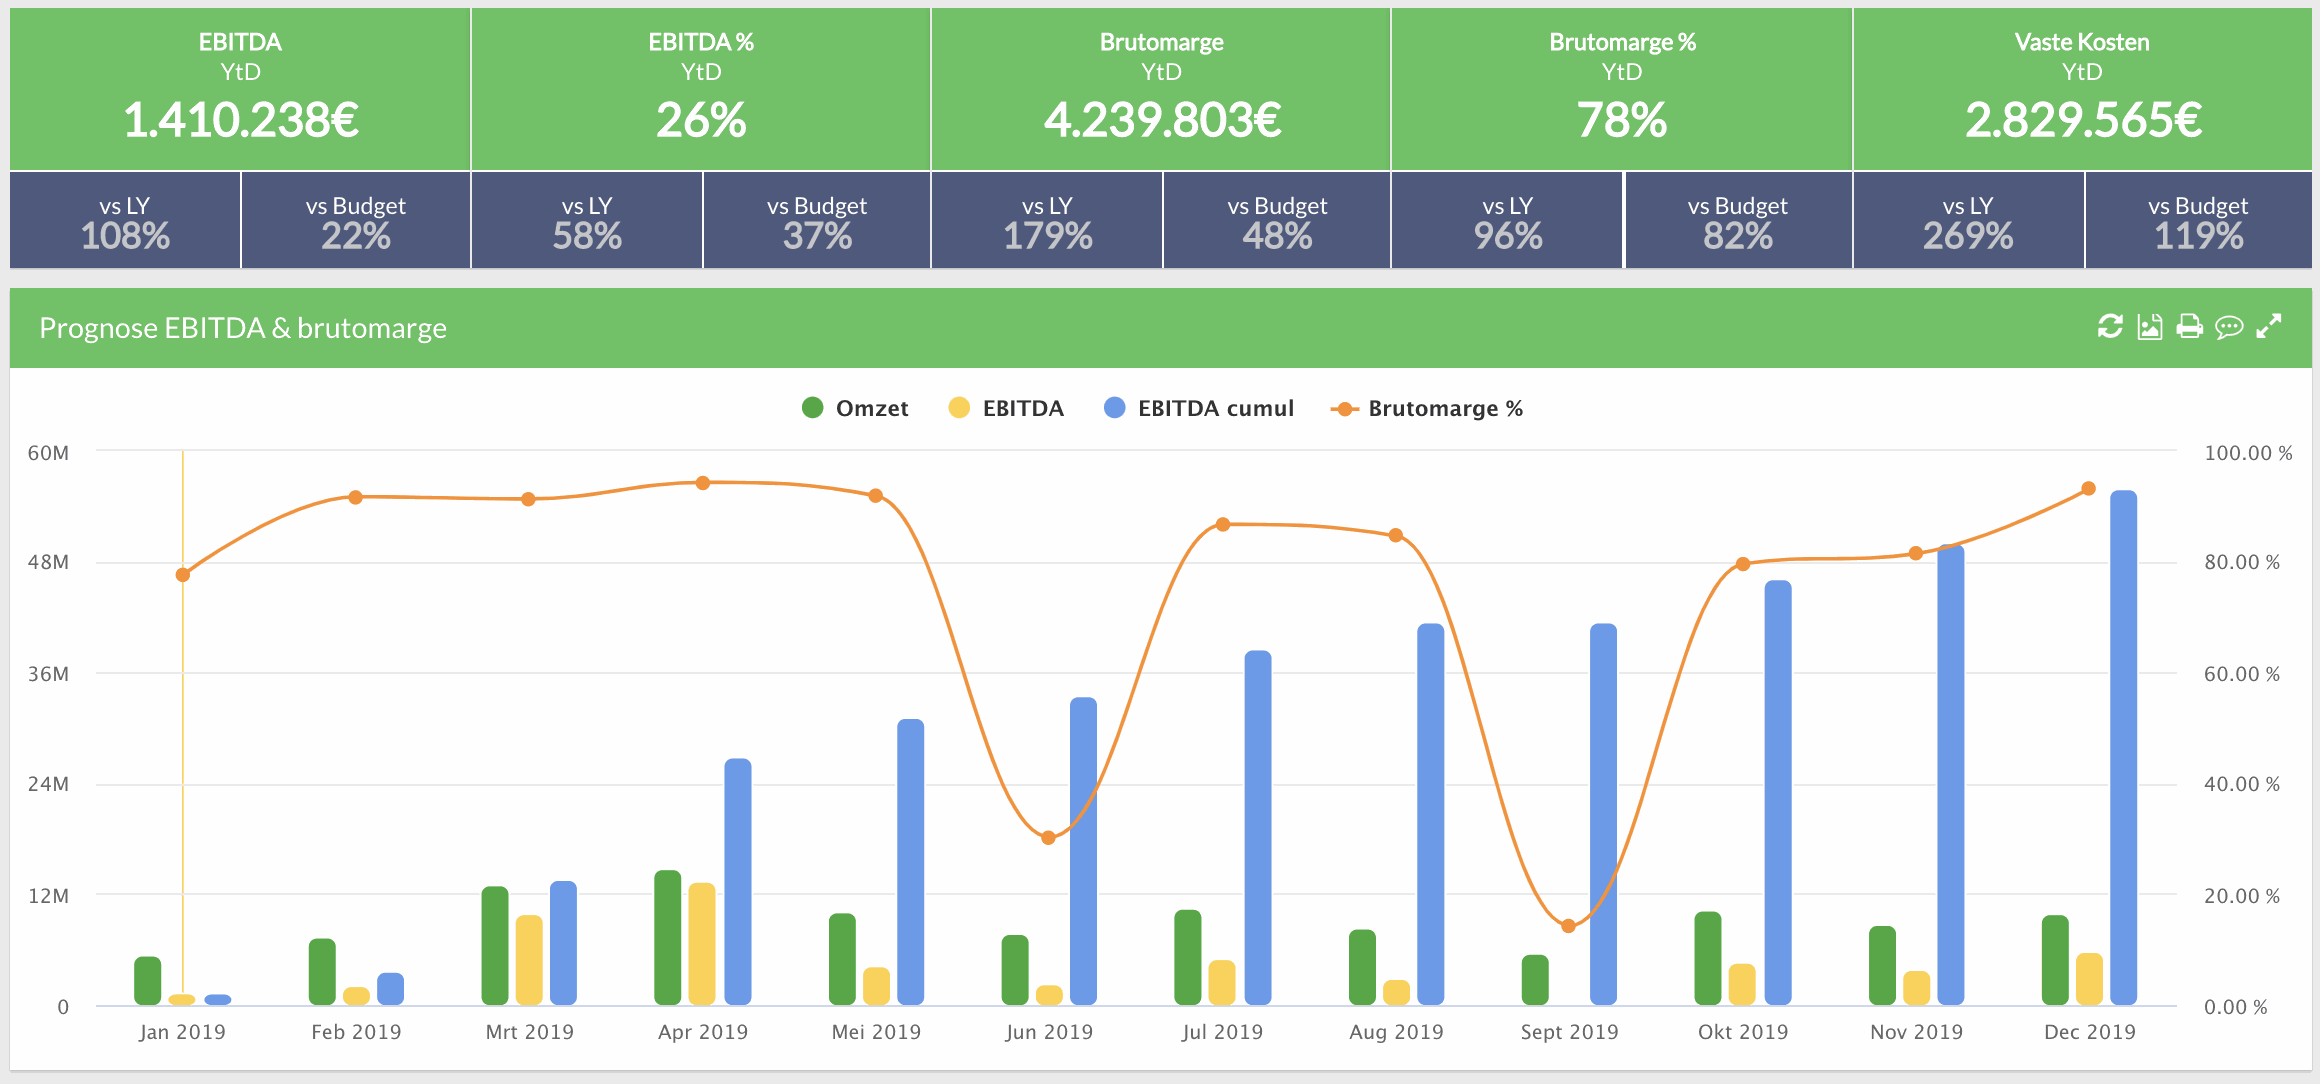Export the chart as an image
Screen dimensions: 2320x1084
pos(2152,328)
